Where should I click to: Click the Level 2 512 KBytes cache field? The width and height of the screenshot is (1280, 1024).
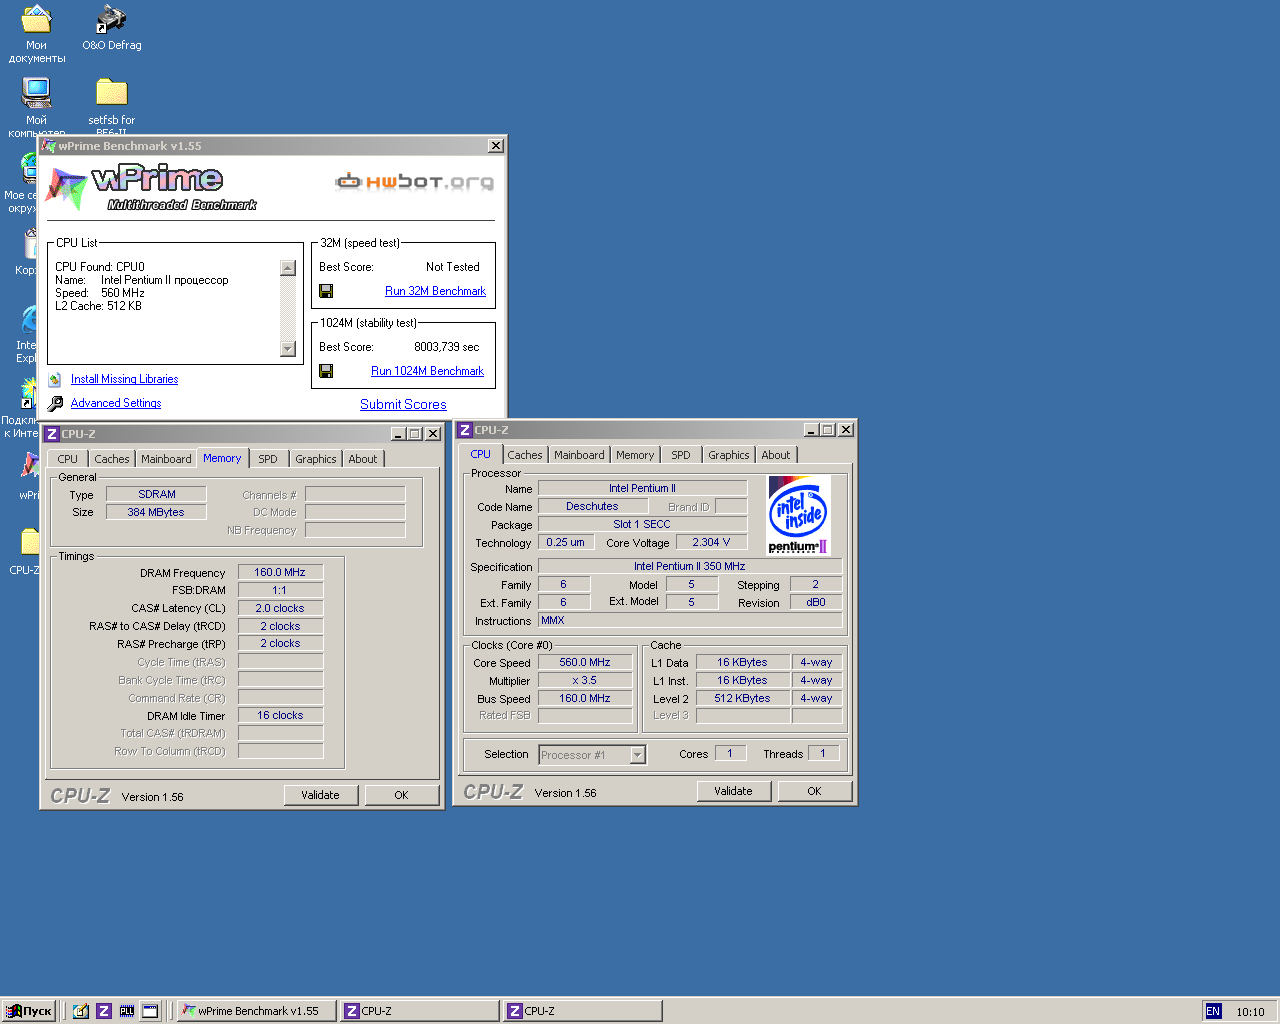[742, 698]
